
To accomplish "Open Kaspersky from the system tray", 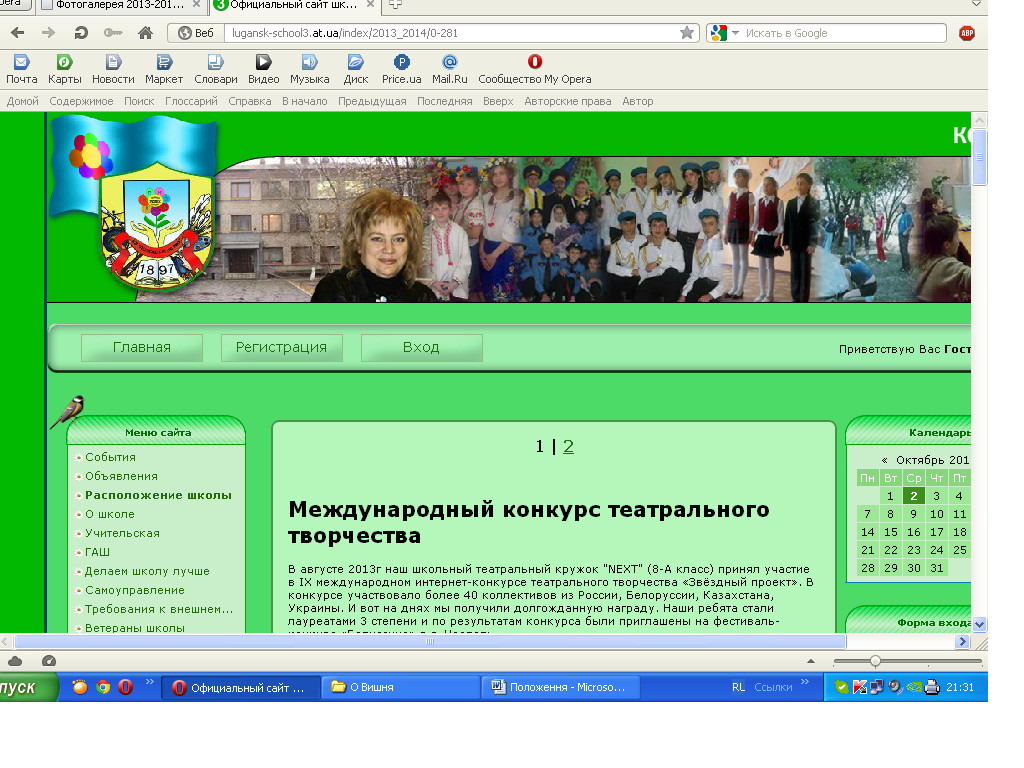I will (x=859, y=687).
